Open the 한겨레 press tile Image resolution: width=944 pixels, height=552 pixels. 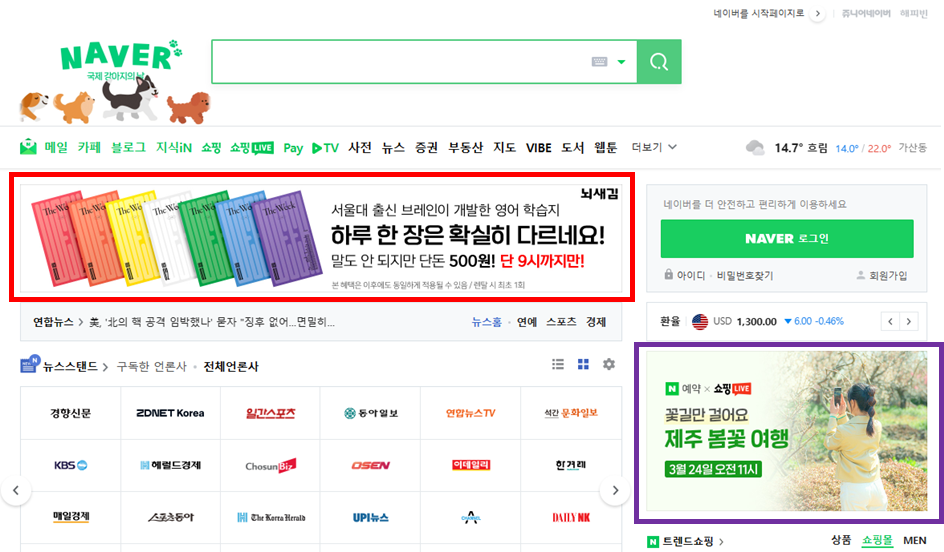[571, 465]
